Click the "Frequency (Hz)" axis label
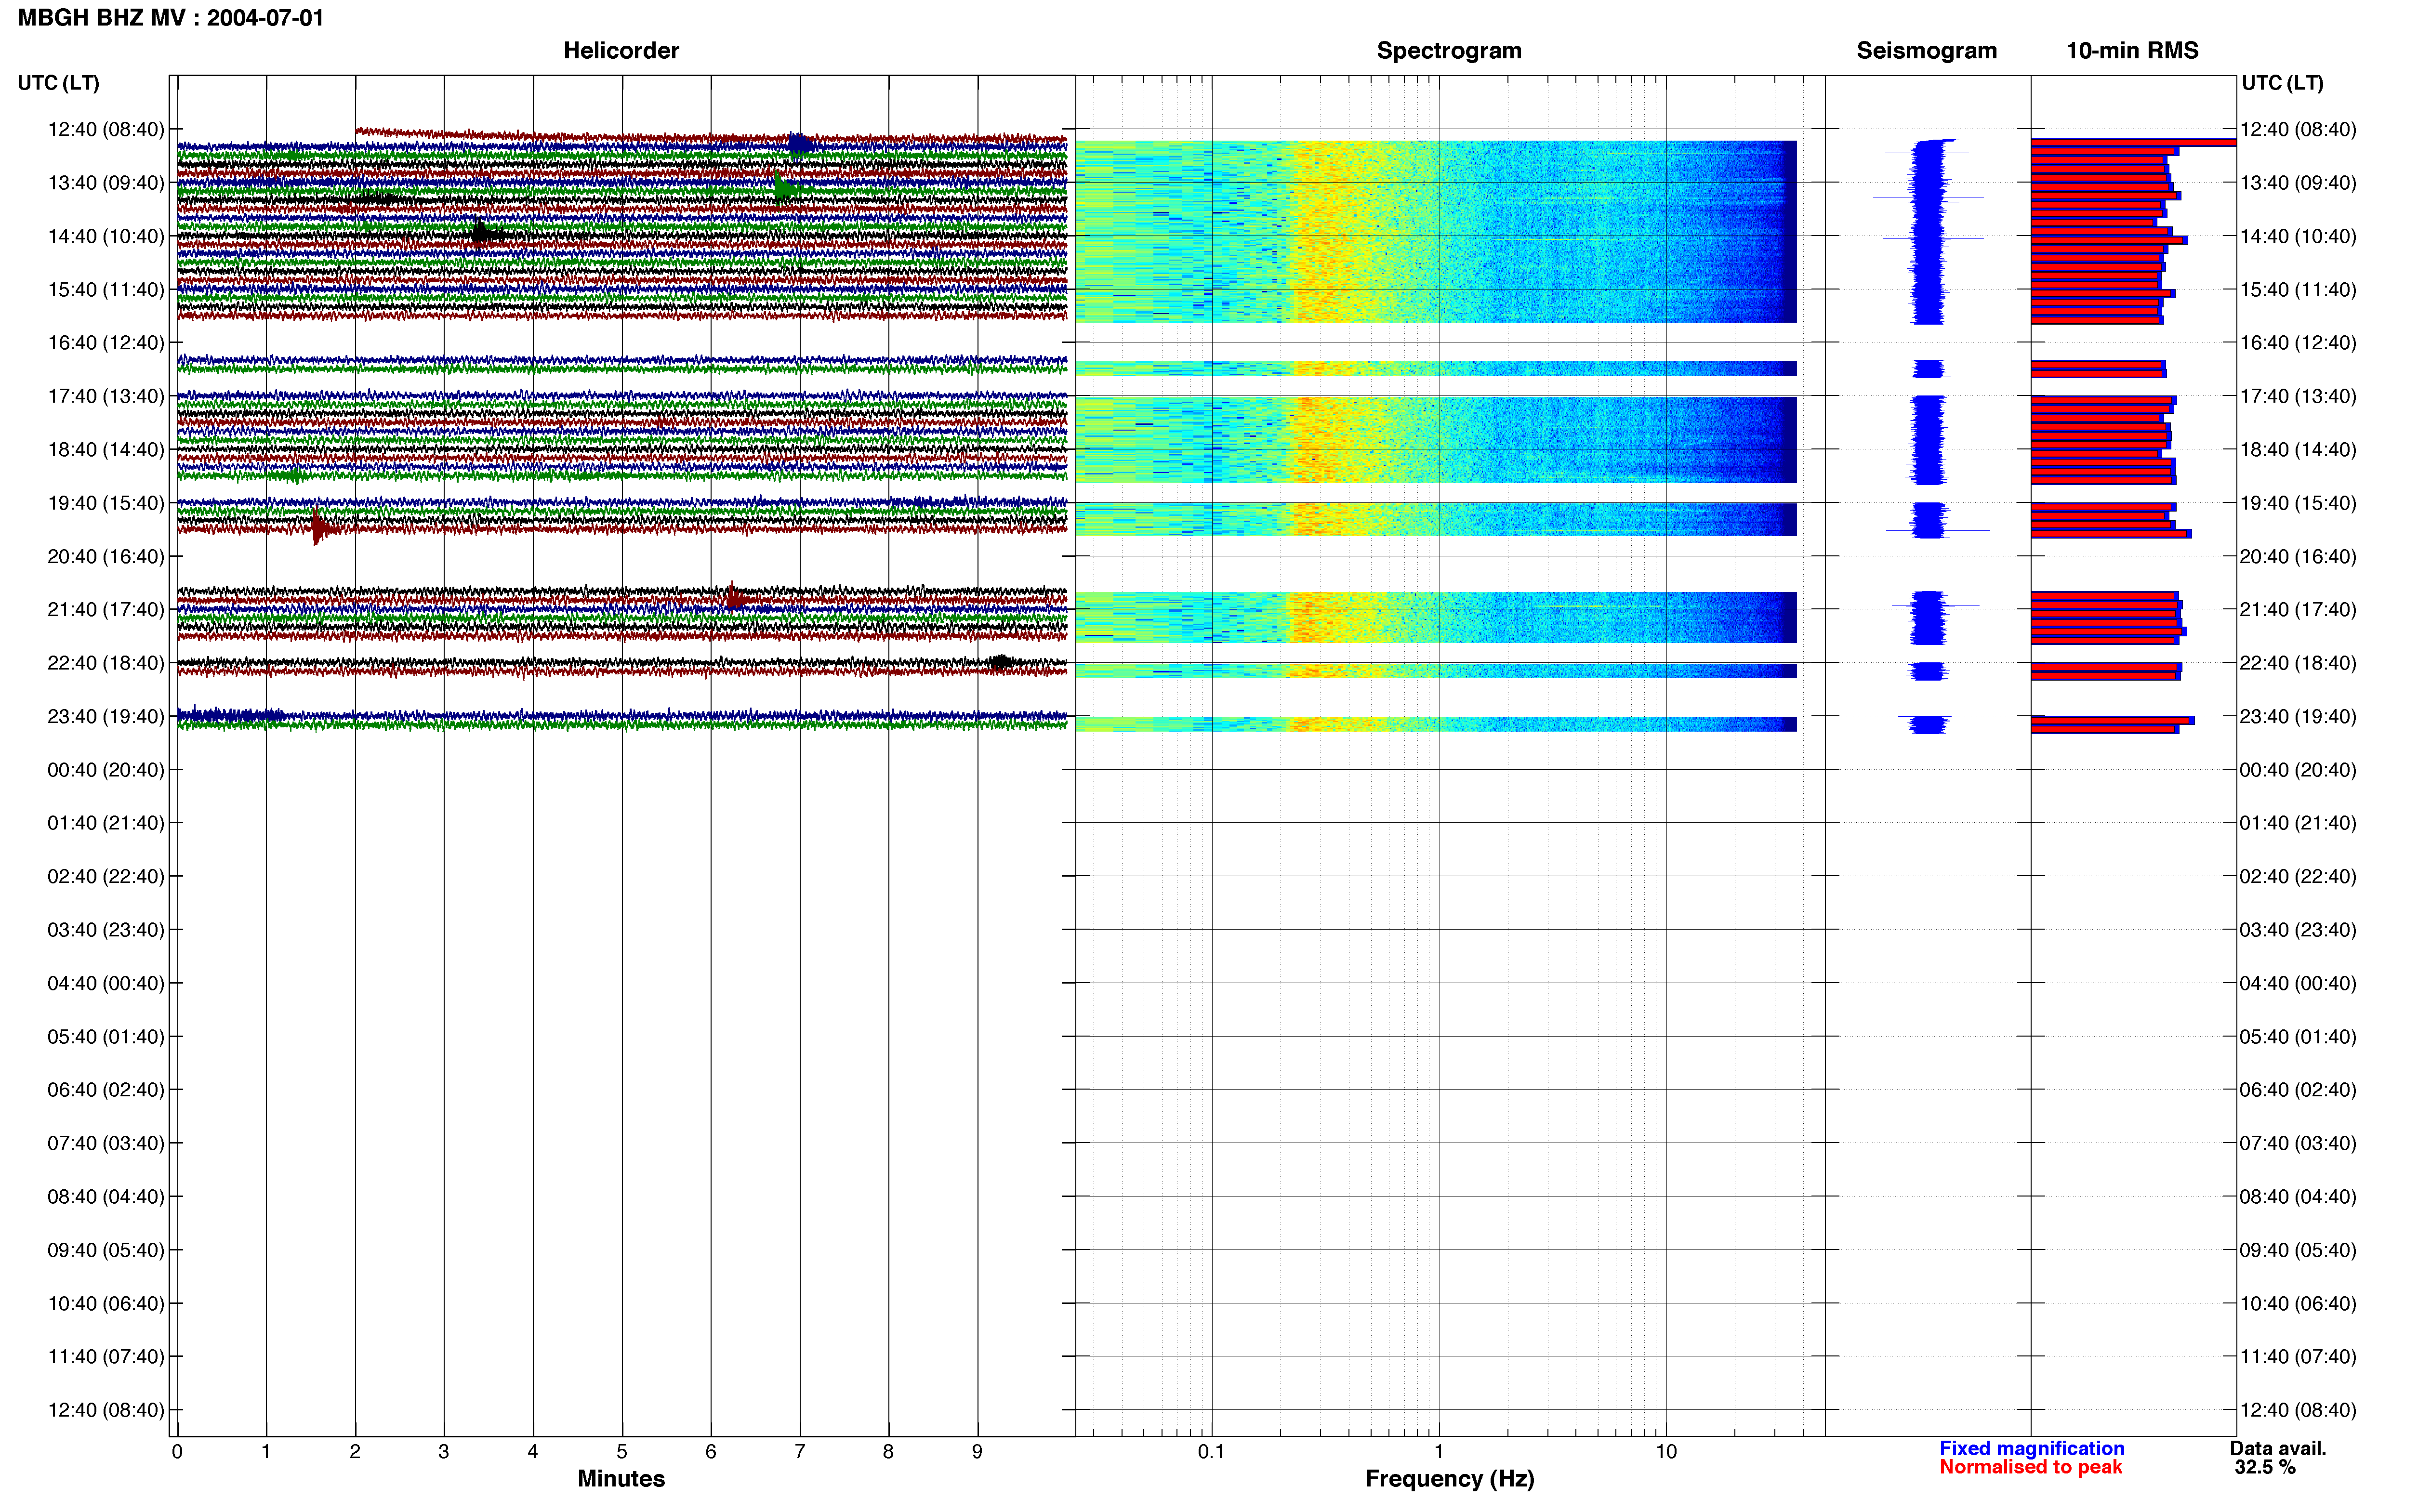Screen dimensions: 2418x1512 [1449, 1478]
